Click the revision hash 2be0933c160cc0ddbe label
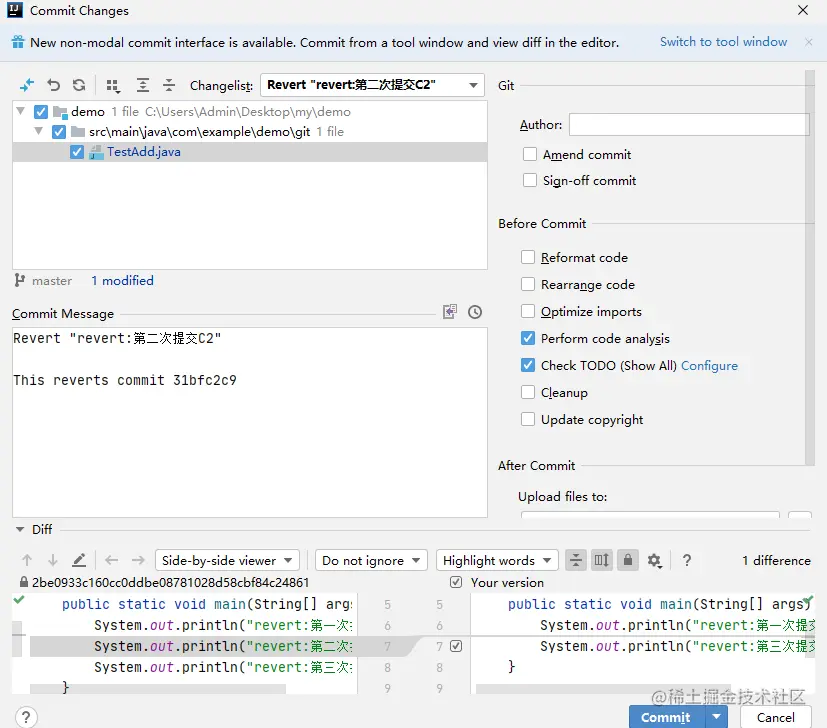 (170, 582)
